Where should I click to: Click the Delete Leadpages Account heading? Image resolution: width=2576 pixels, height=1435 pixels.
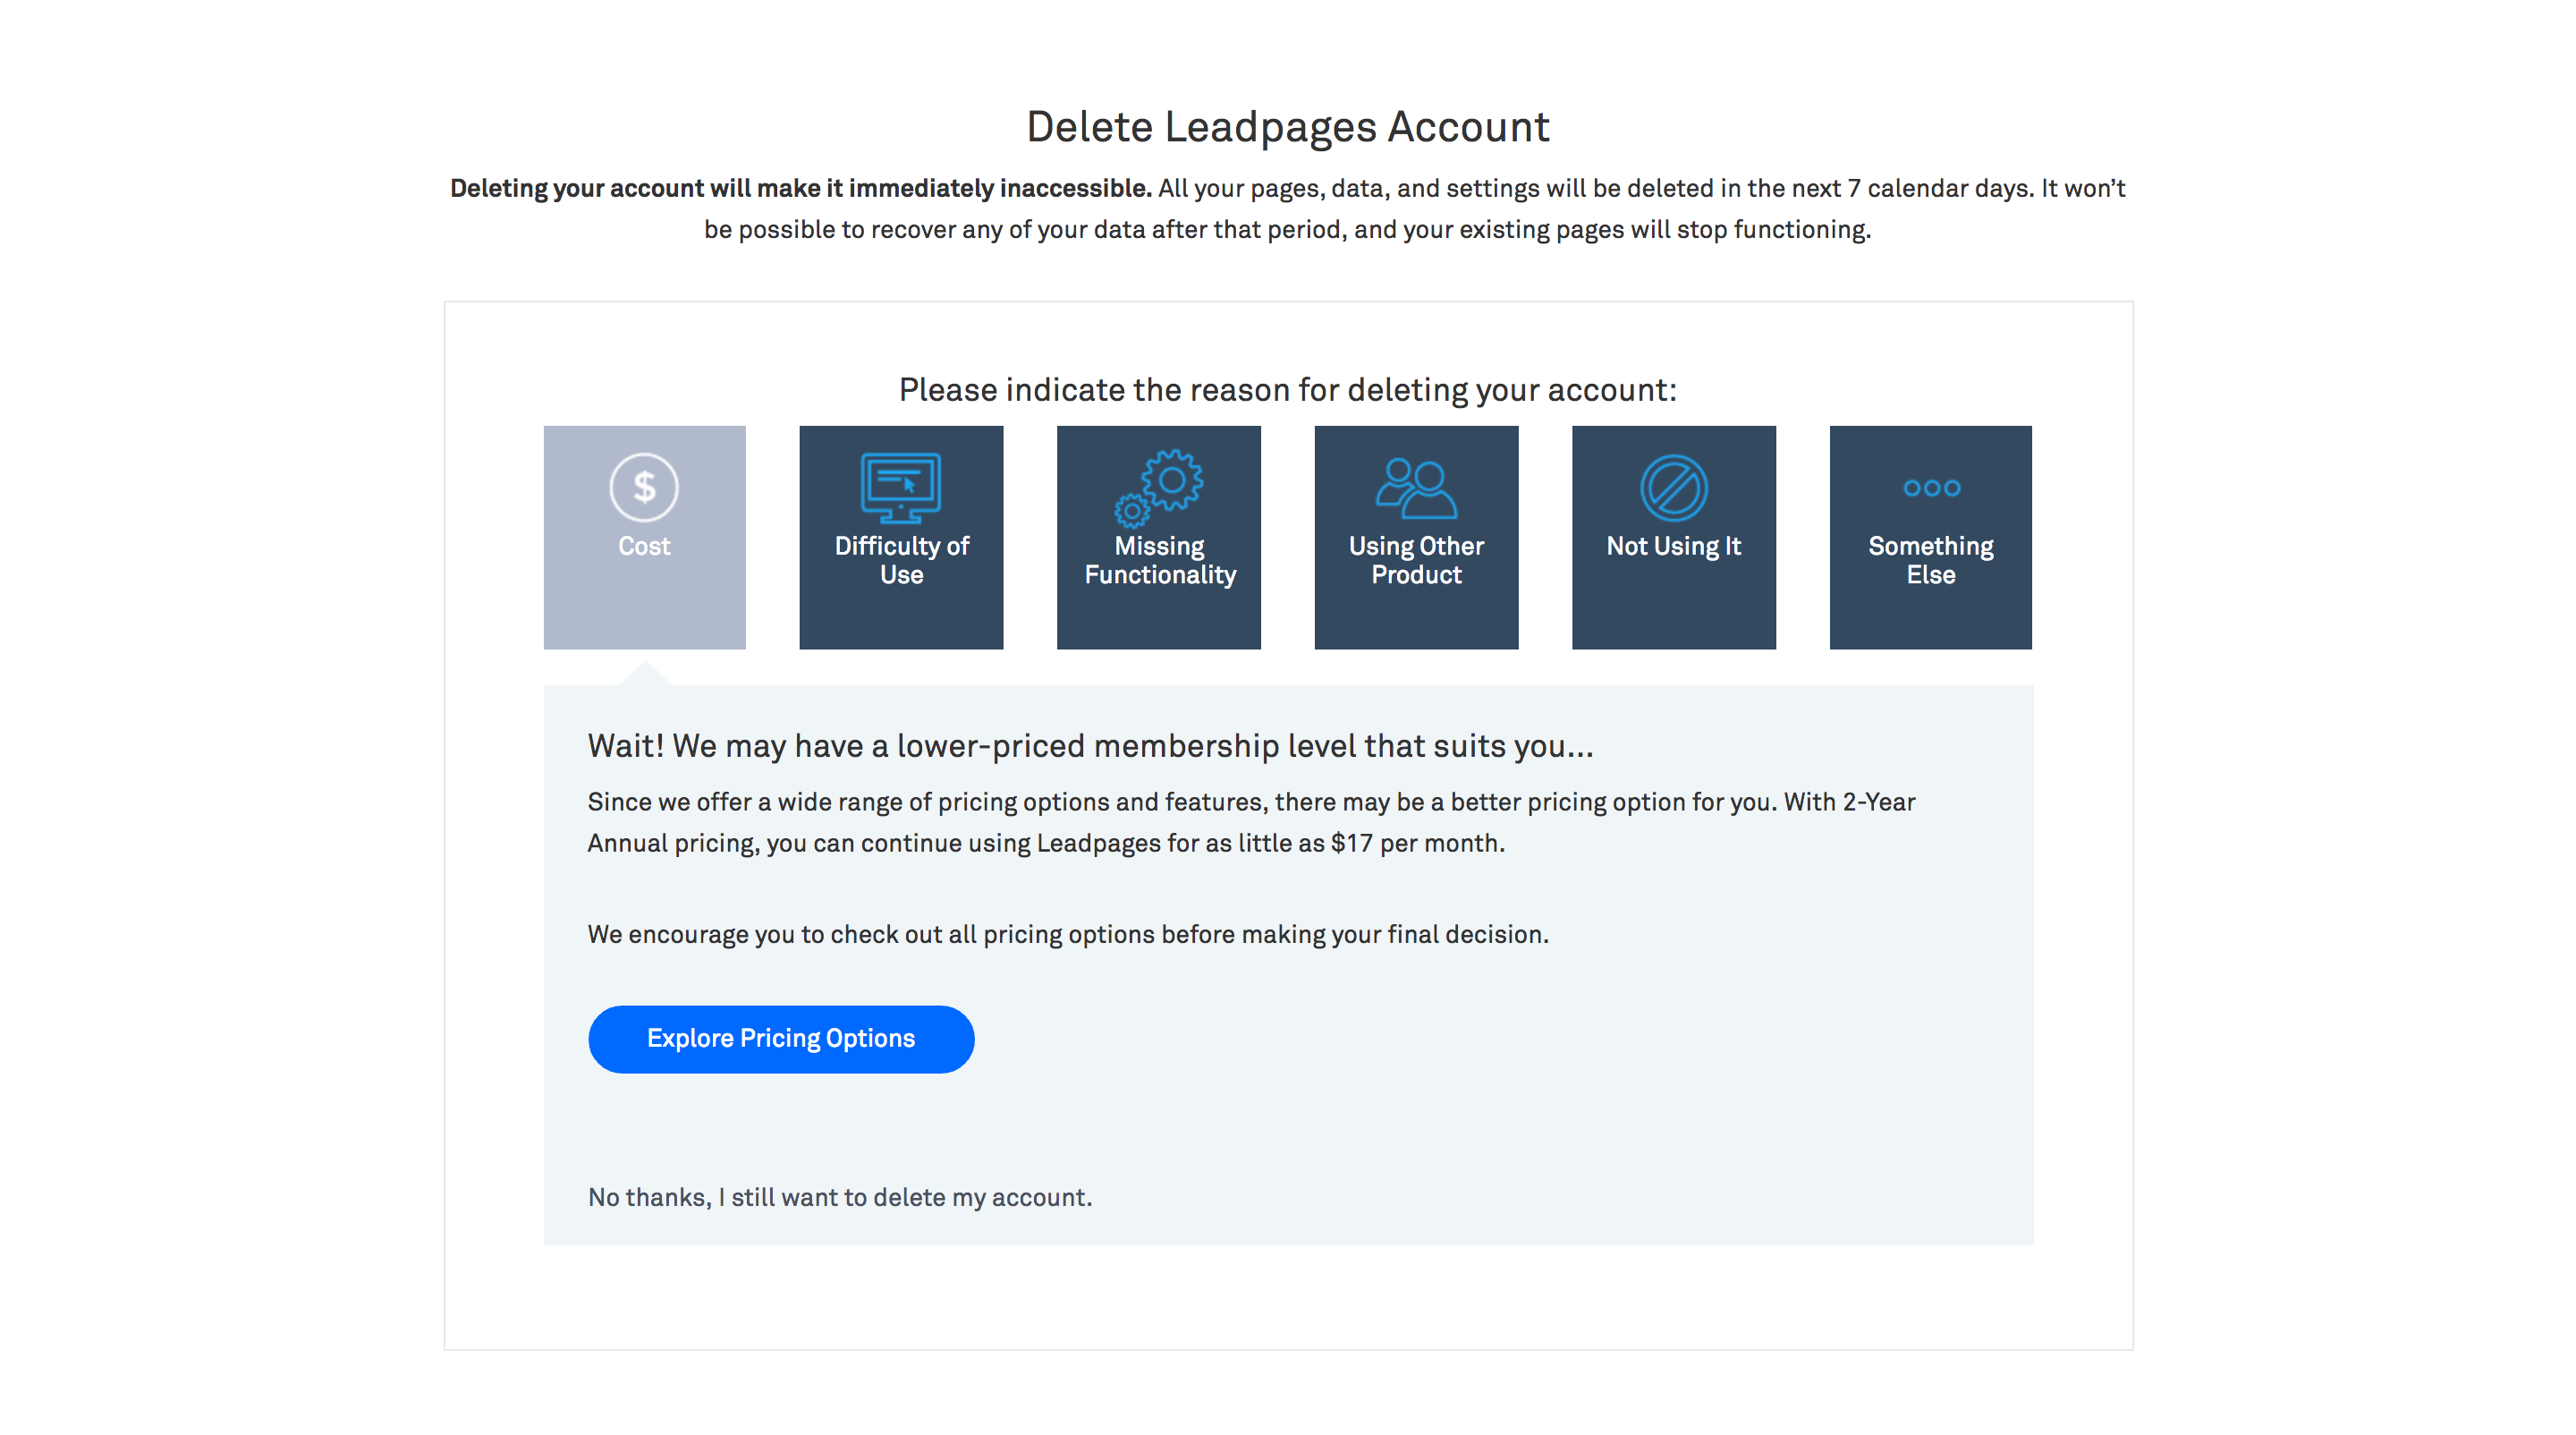point(1288,127)
